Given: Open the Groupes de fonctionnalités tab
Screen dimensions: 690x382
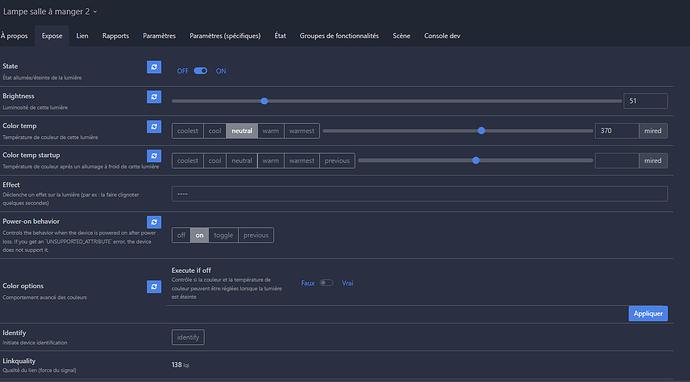Looking at the screenshot, I should click(x=339, y=36).
